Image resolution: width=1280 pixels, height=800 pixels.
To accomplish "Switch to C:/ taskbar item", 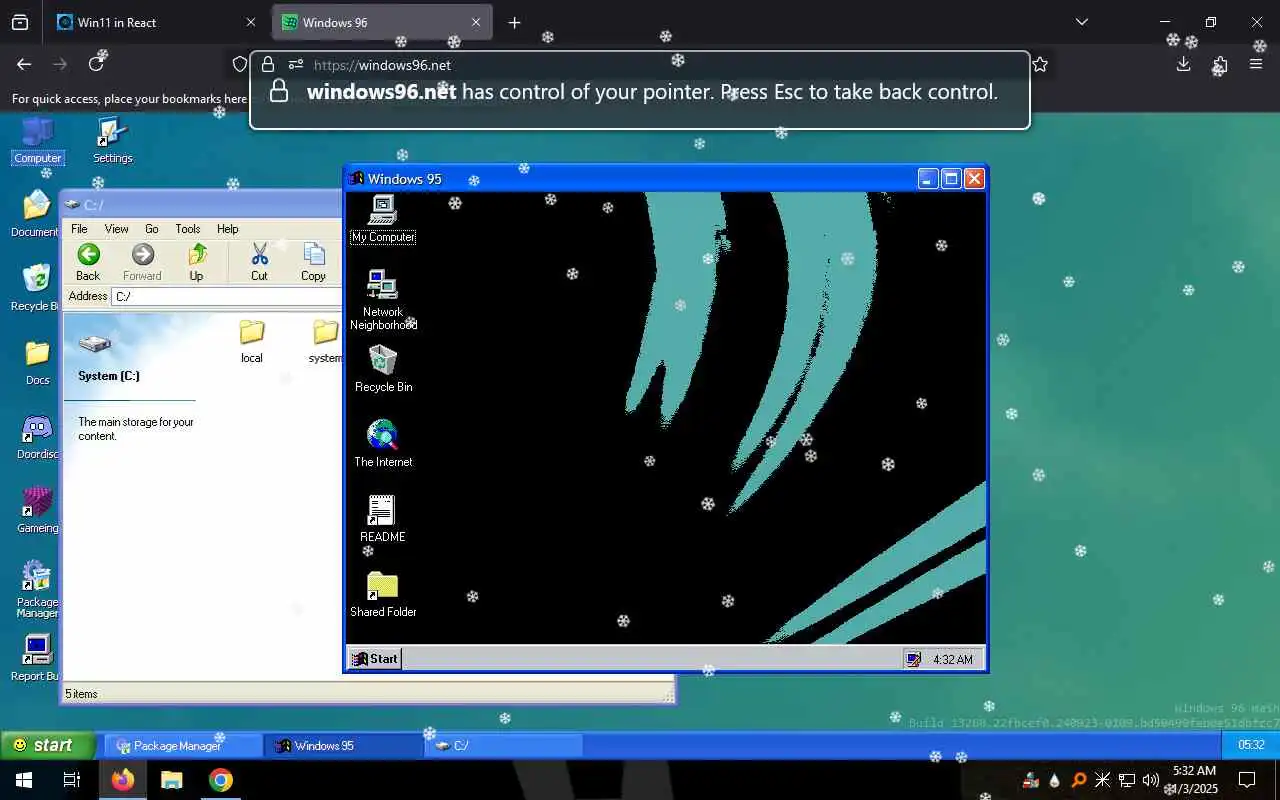I will tap(504, 745).
